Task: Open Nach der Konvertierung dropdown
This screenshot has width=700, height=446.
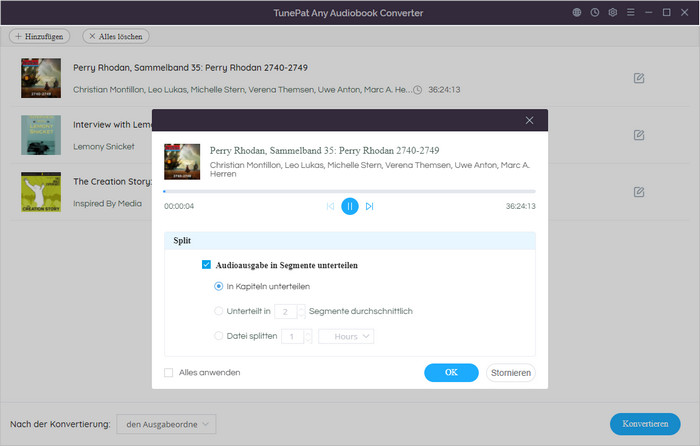Action: [x=166, y=424]
